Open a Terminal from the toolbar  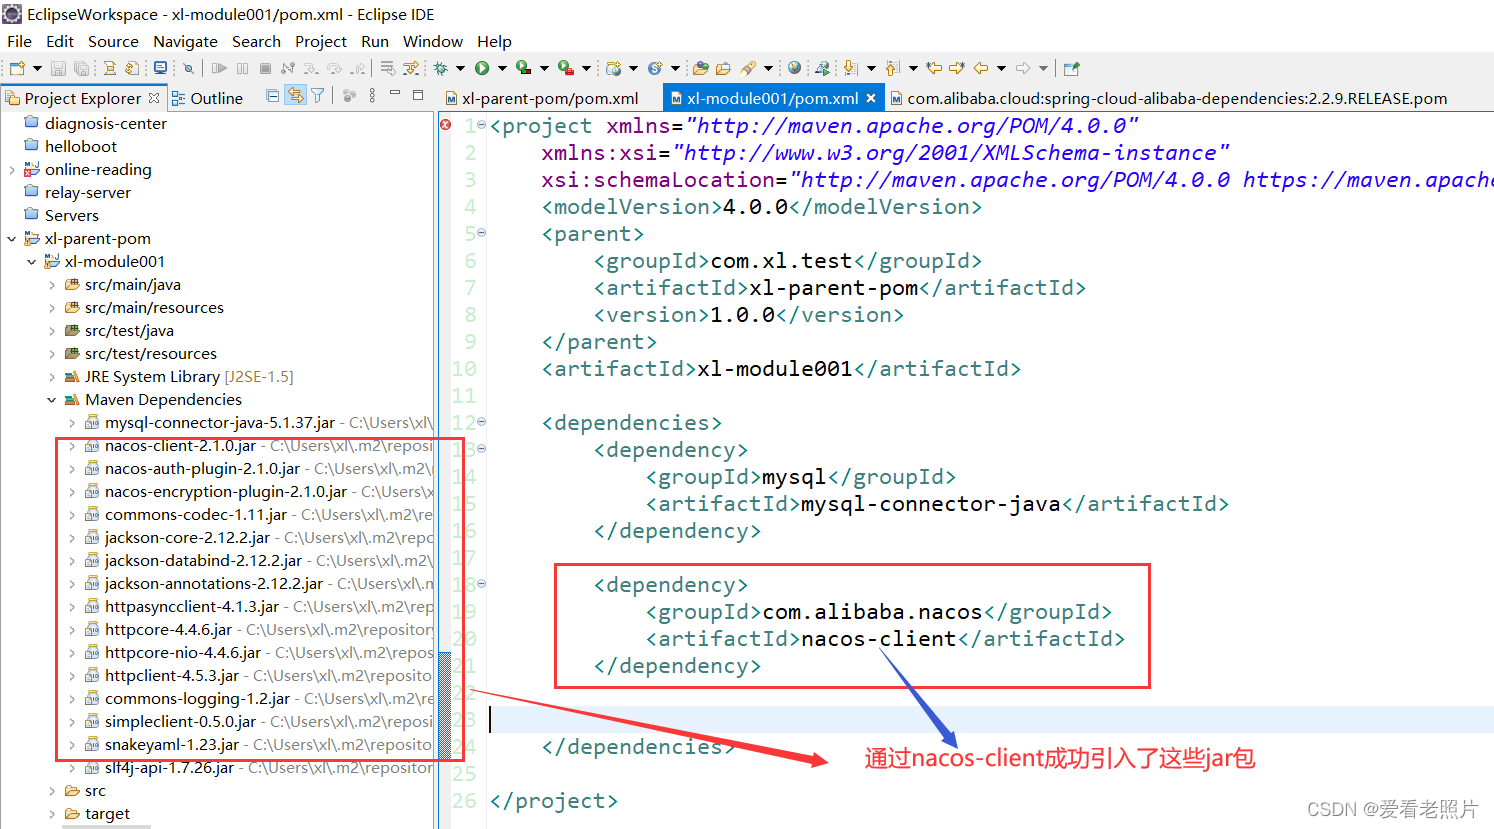[160, 68]
